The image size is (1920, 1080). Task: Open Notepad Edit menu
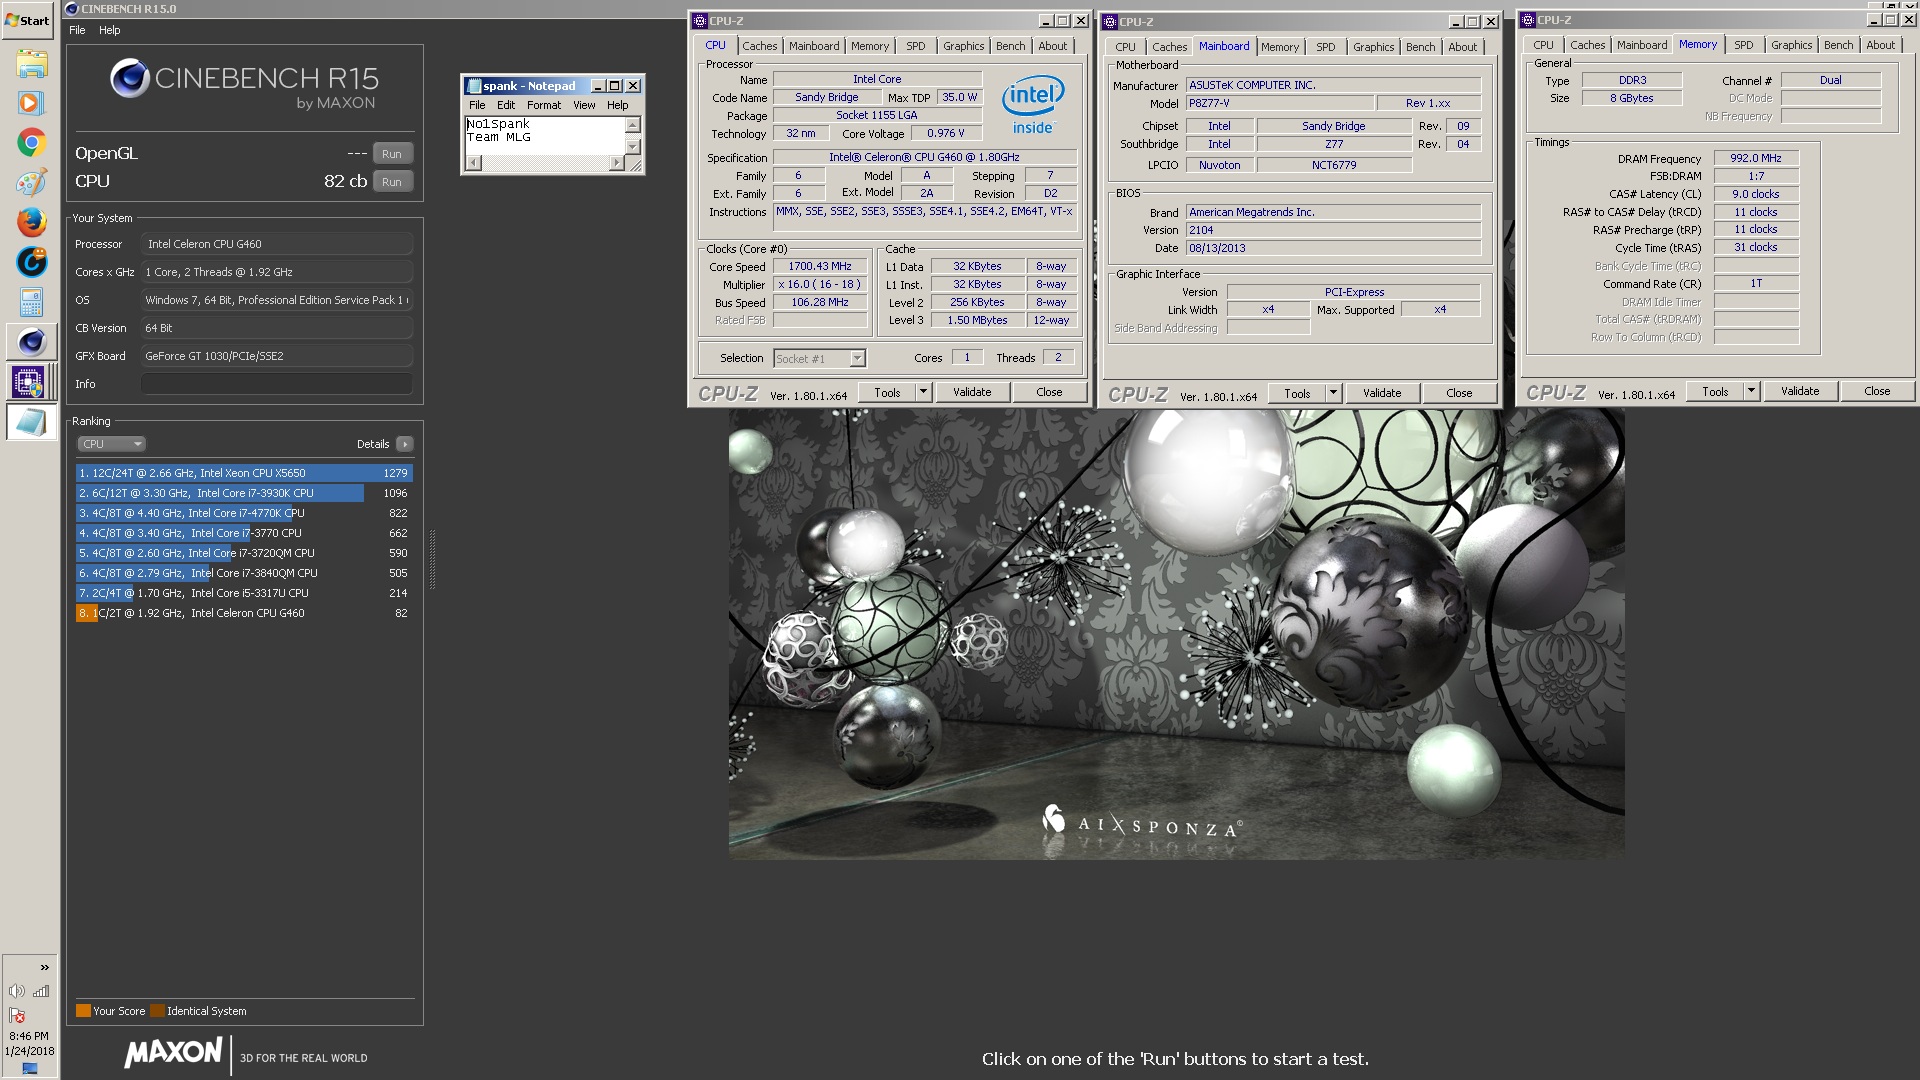tap(506, 105)
